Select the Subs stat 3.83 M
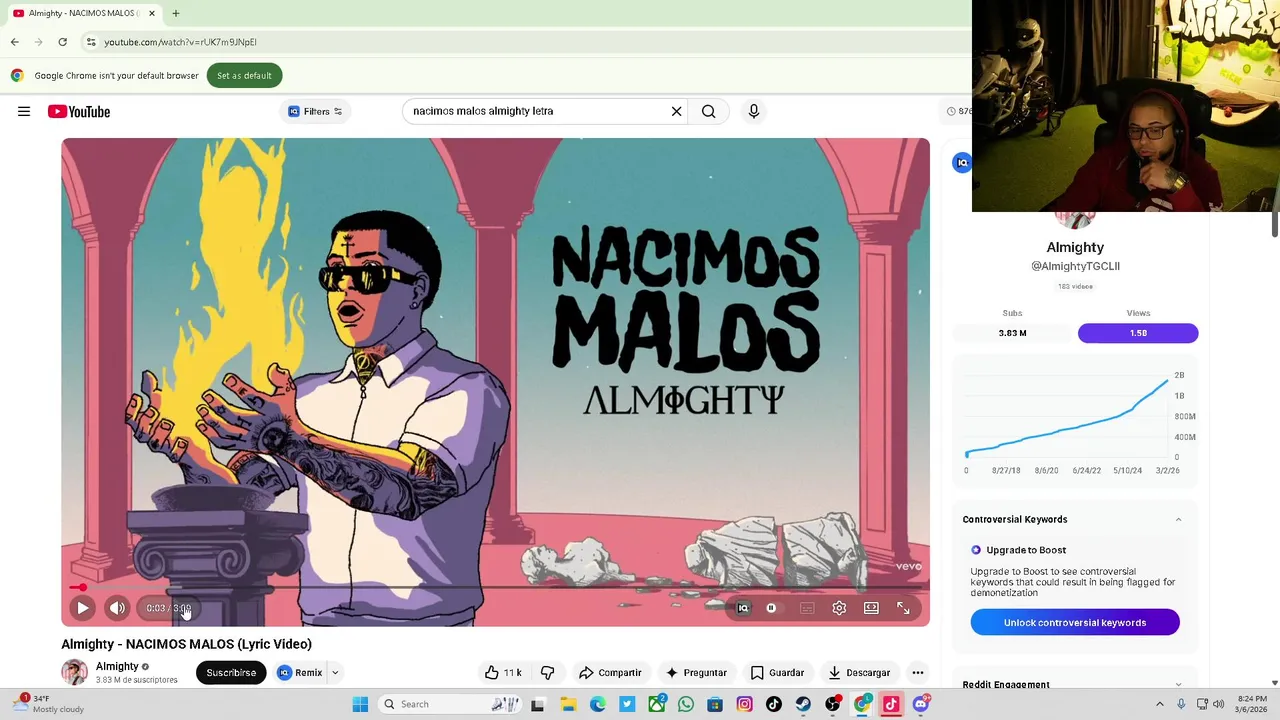 (1012, 333)
